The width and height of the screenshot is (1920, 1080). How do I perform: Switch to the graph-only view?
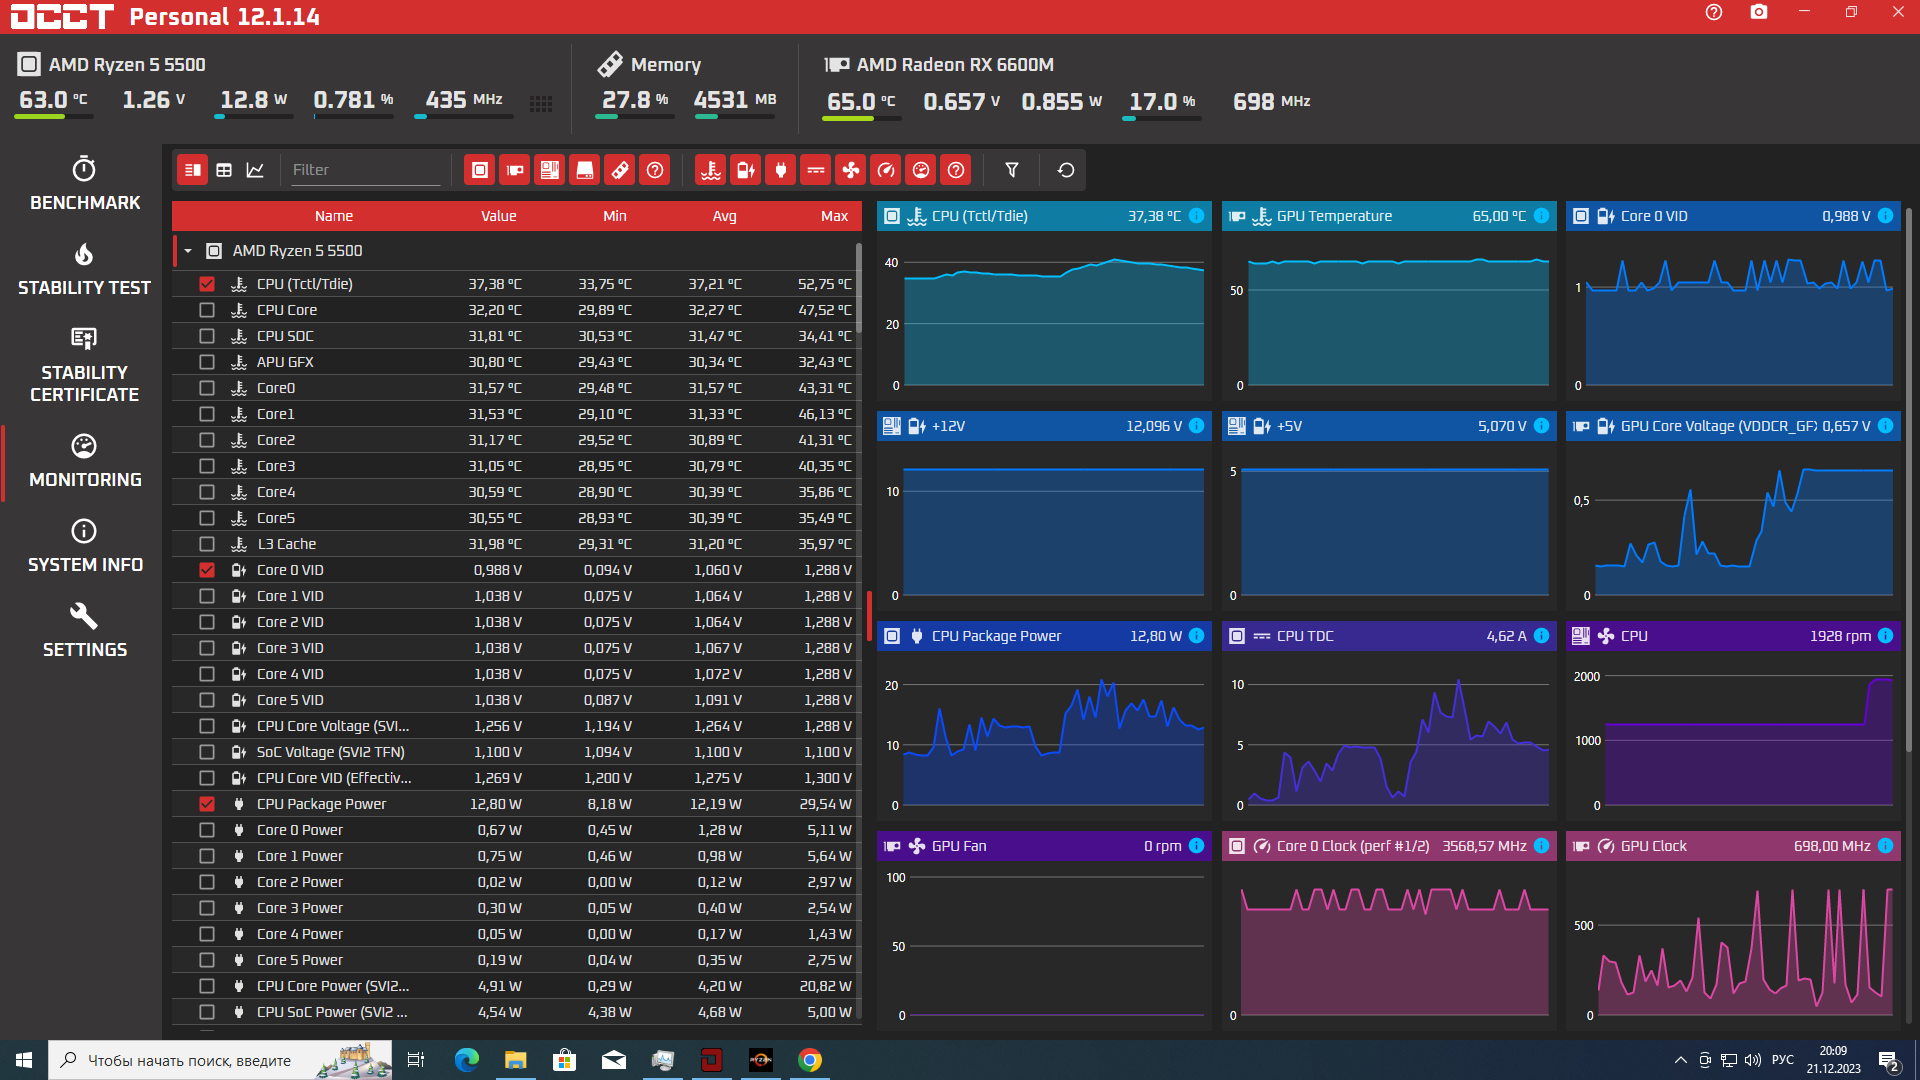pos(255,170)
